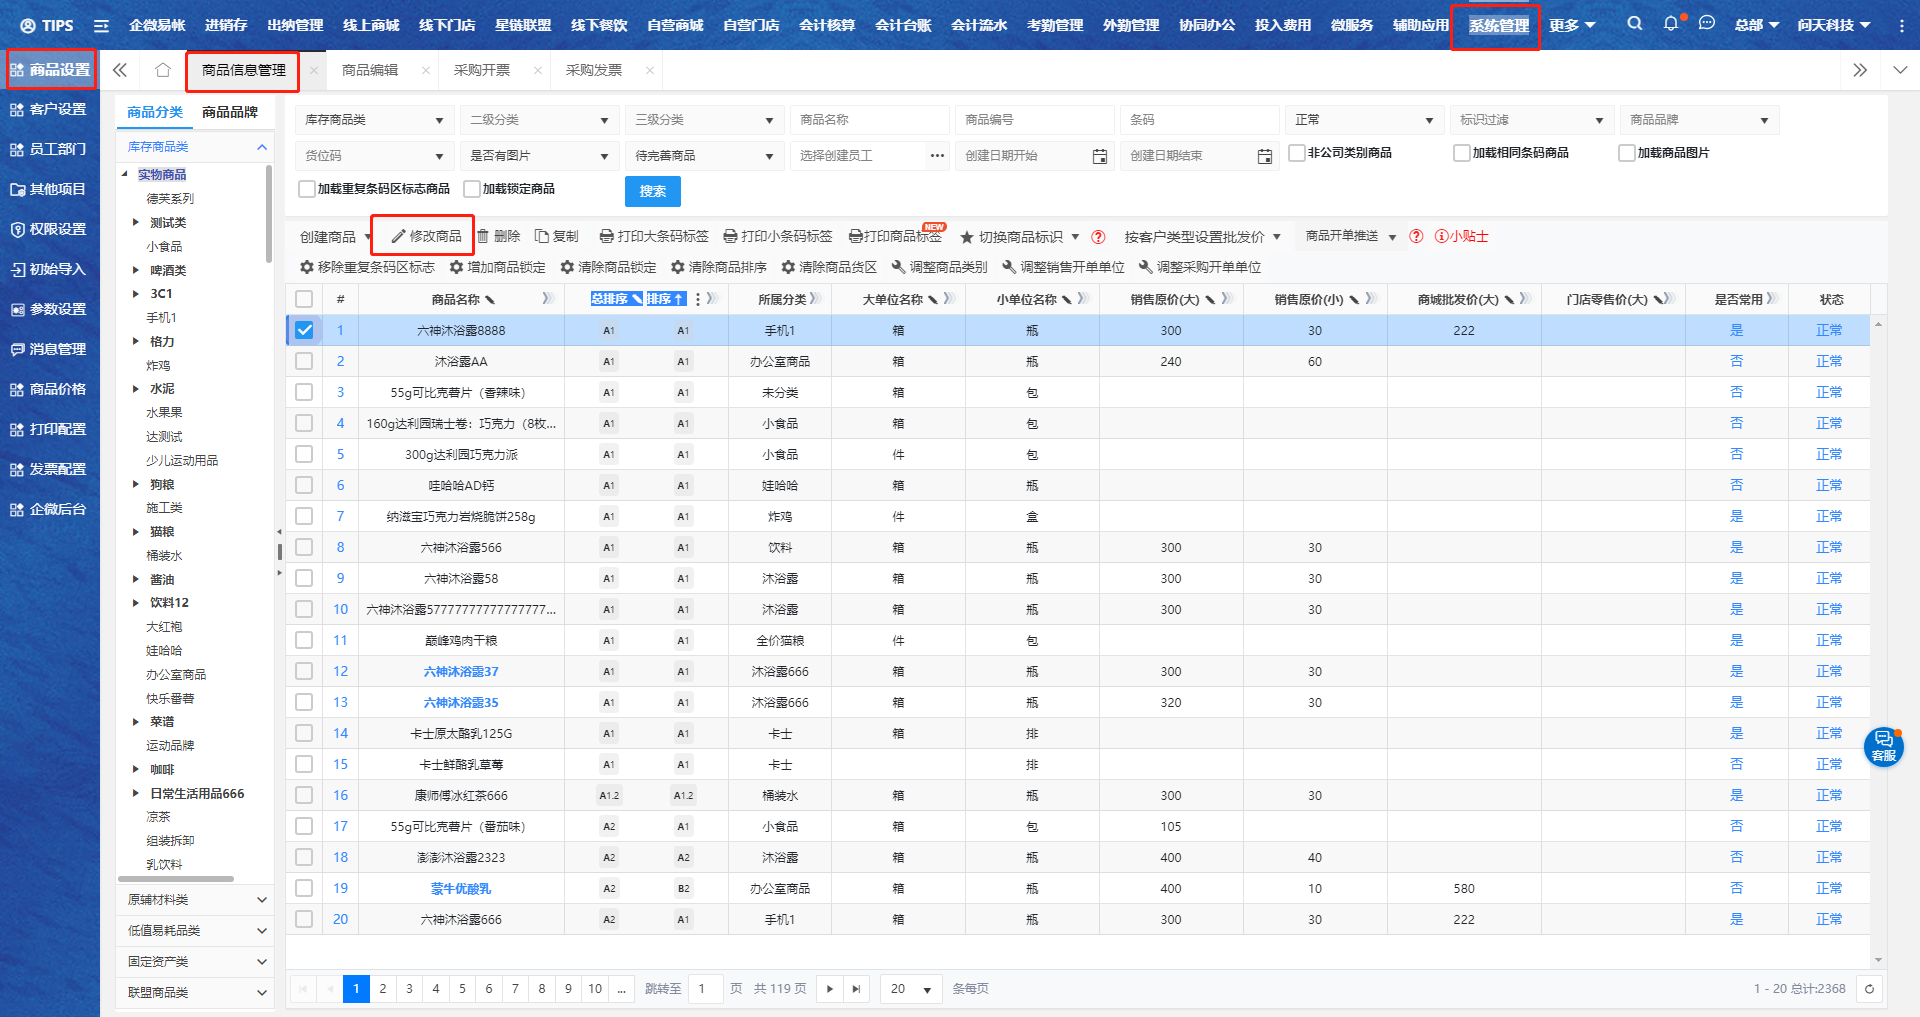Open the 会计核算 top menu
The height and width of the screenshot is (1017, 1920).
click(x=827, y=25)
